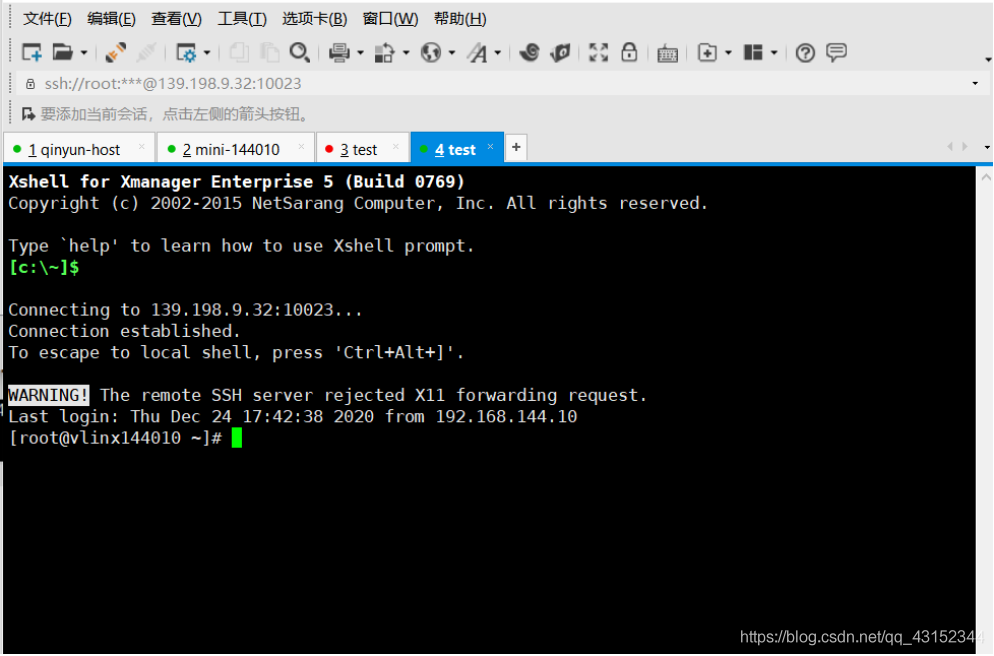
Task: Click the paste icon in toolbar
Action: [270, 52]
